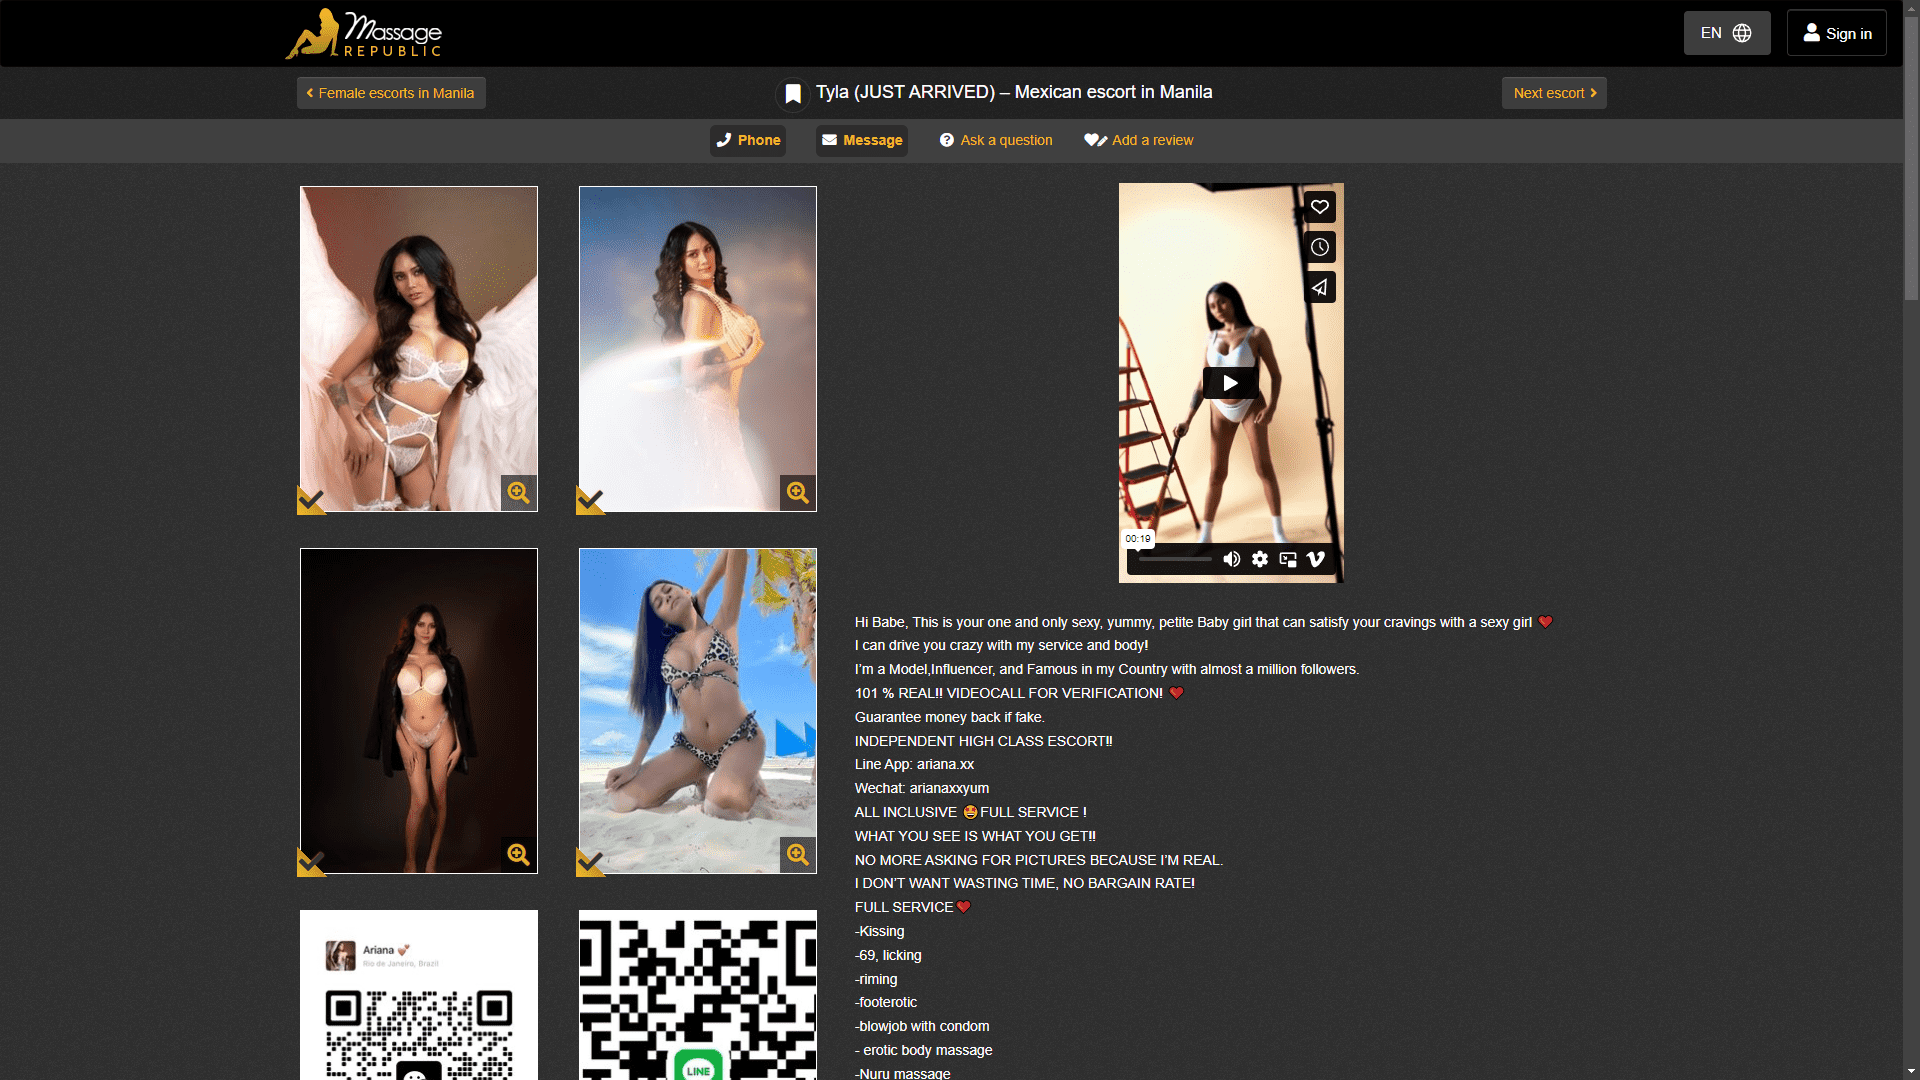Like the video with the heart icon
The image size is (1920, 1080).
coord(1320,207)
